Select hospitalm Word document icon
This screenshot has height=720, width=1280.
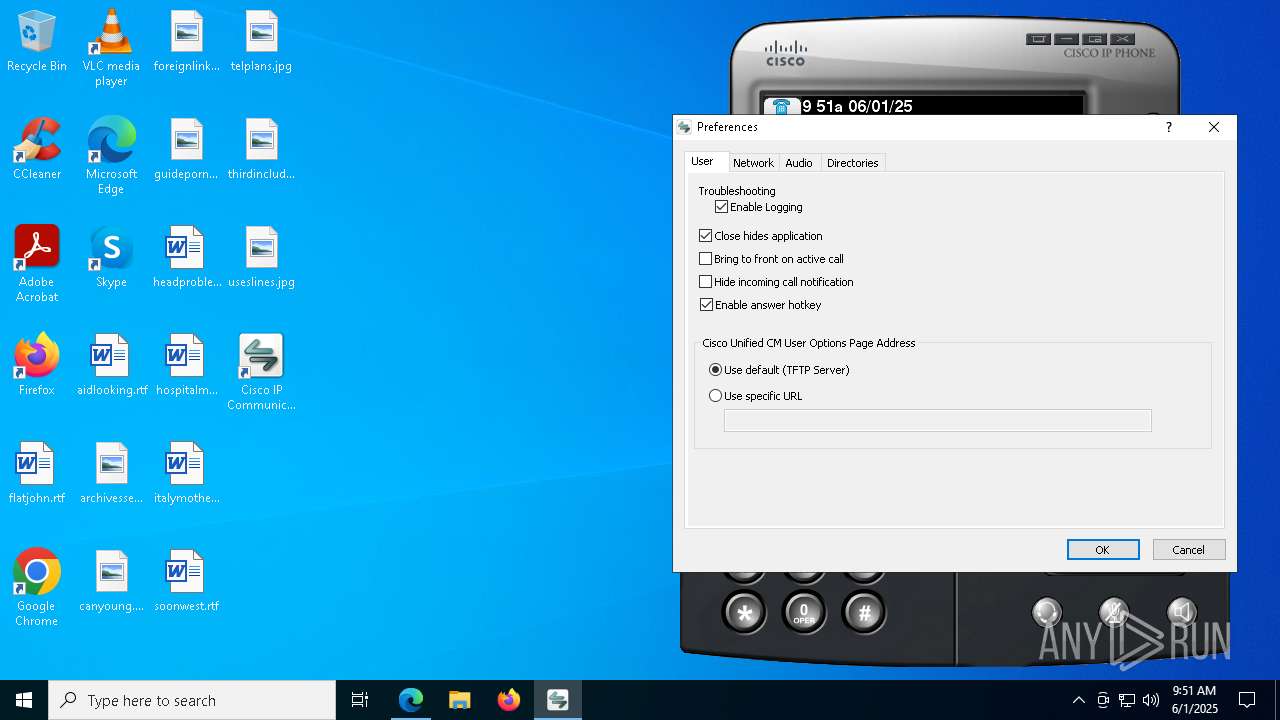click(186, 366)
